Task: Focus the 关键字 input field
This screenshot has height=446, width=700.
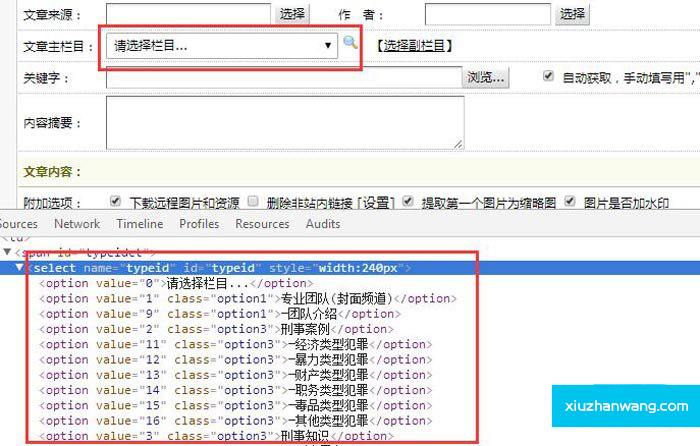Action: (x=283, y=77)
